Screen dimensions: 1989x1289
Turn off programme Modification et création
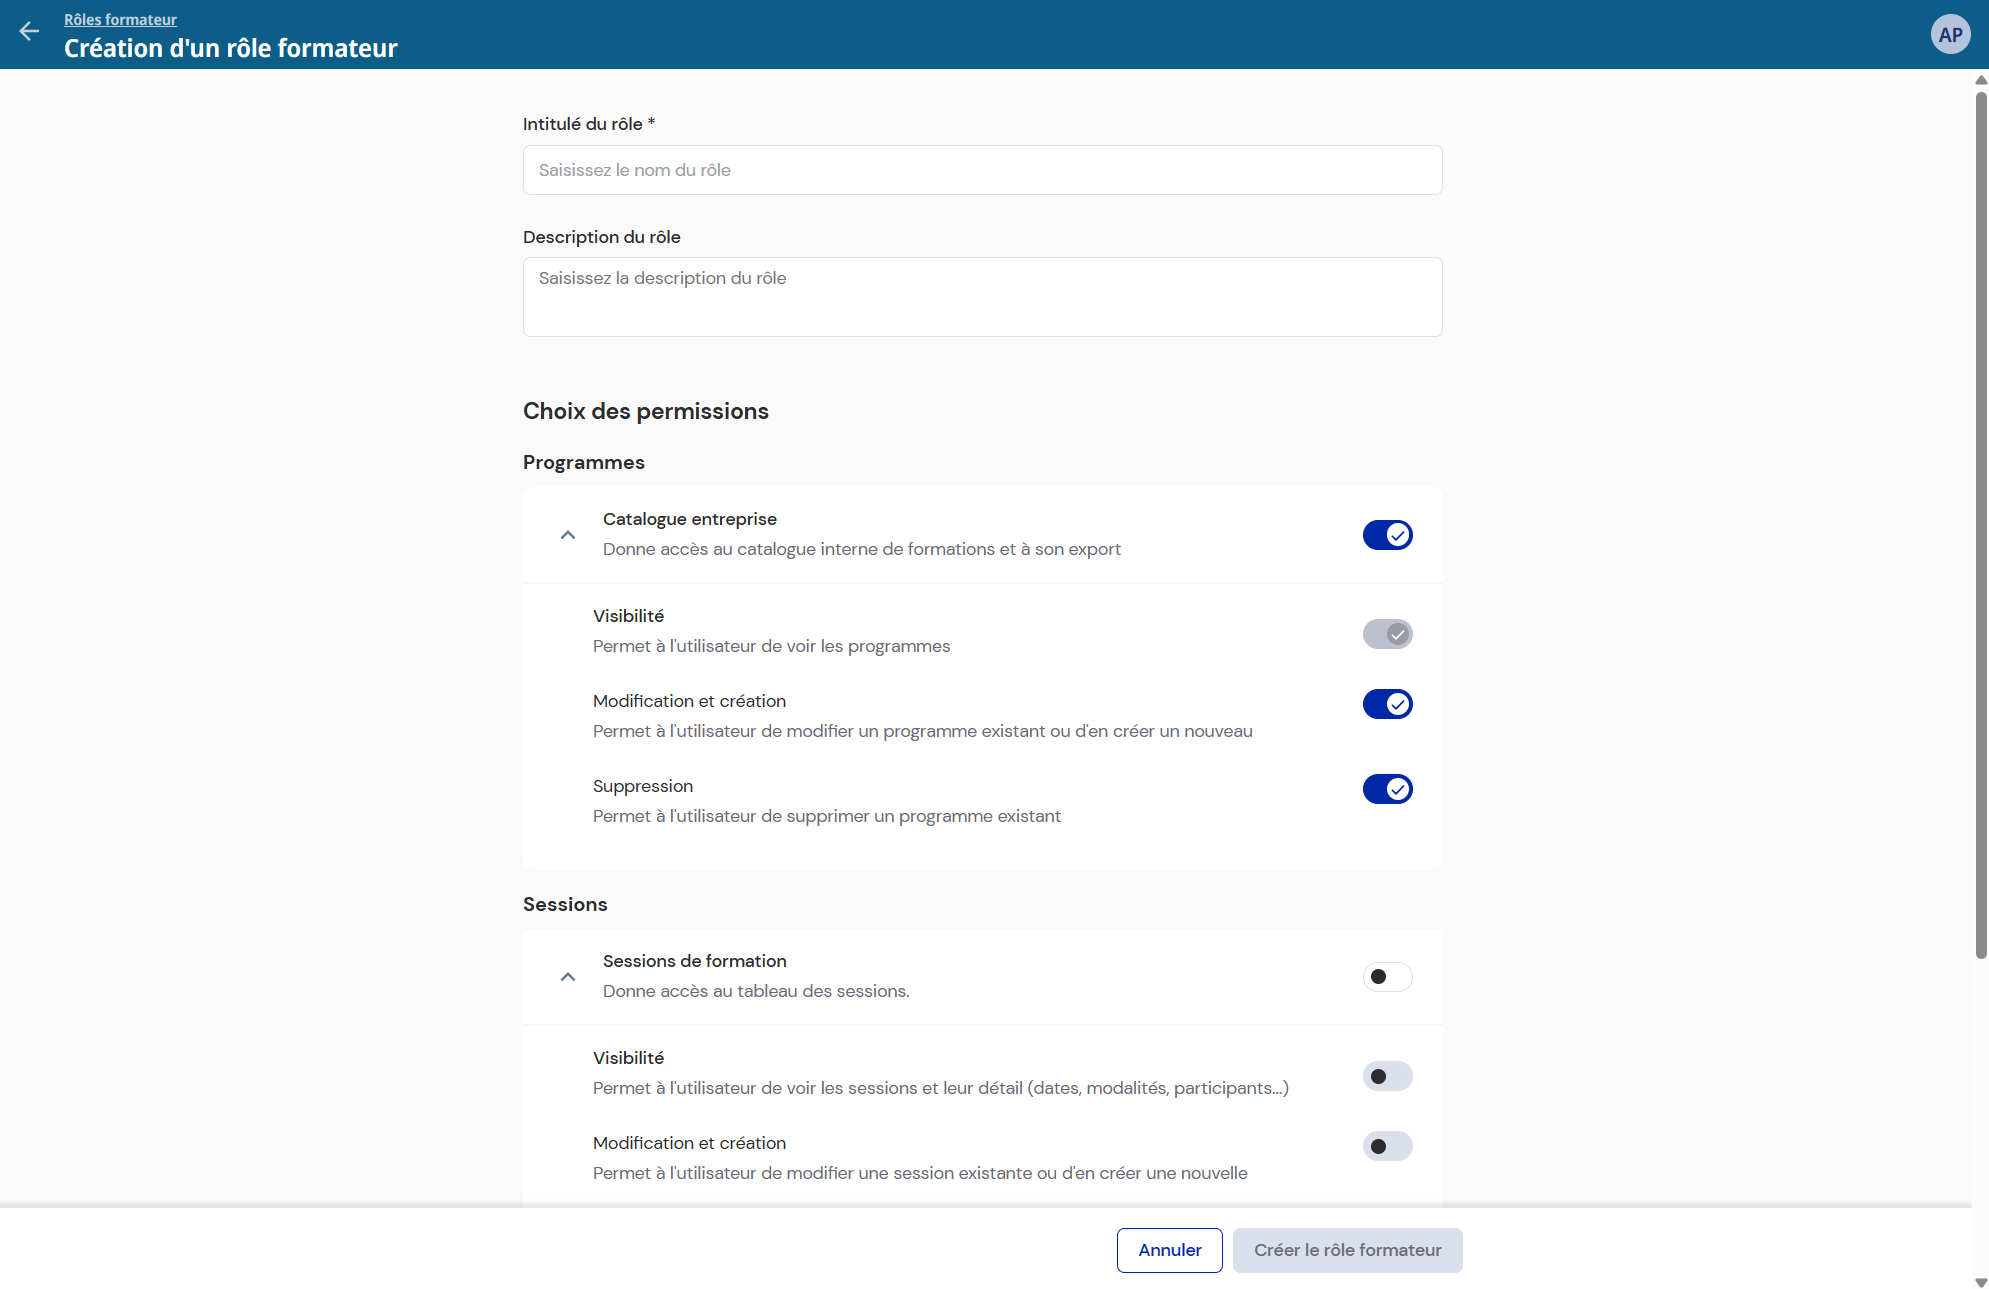pyautogui.click(x=1387, y=704)
